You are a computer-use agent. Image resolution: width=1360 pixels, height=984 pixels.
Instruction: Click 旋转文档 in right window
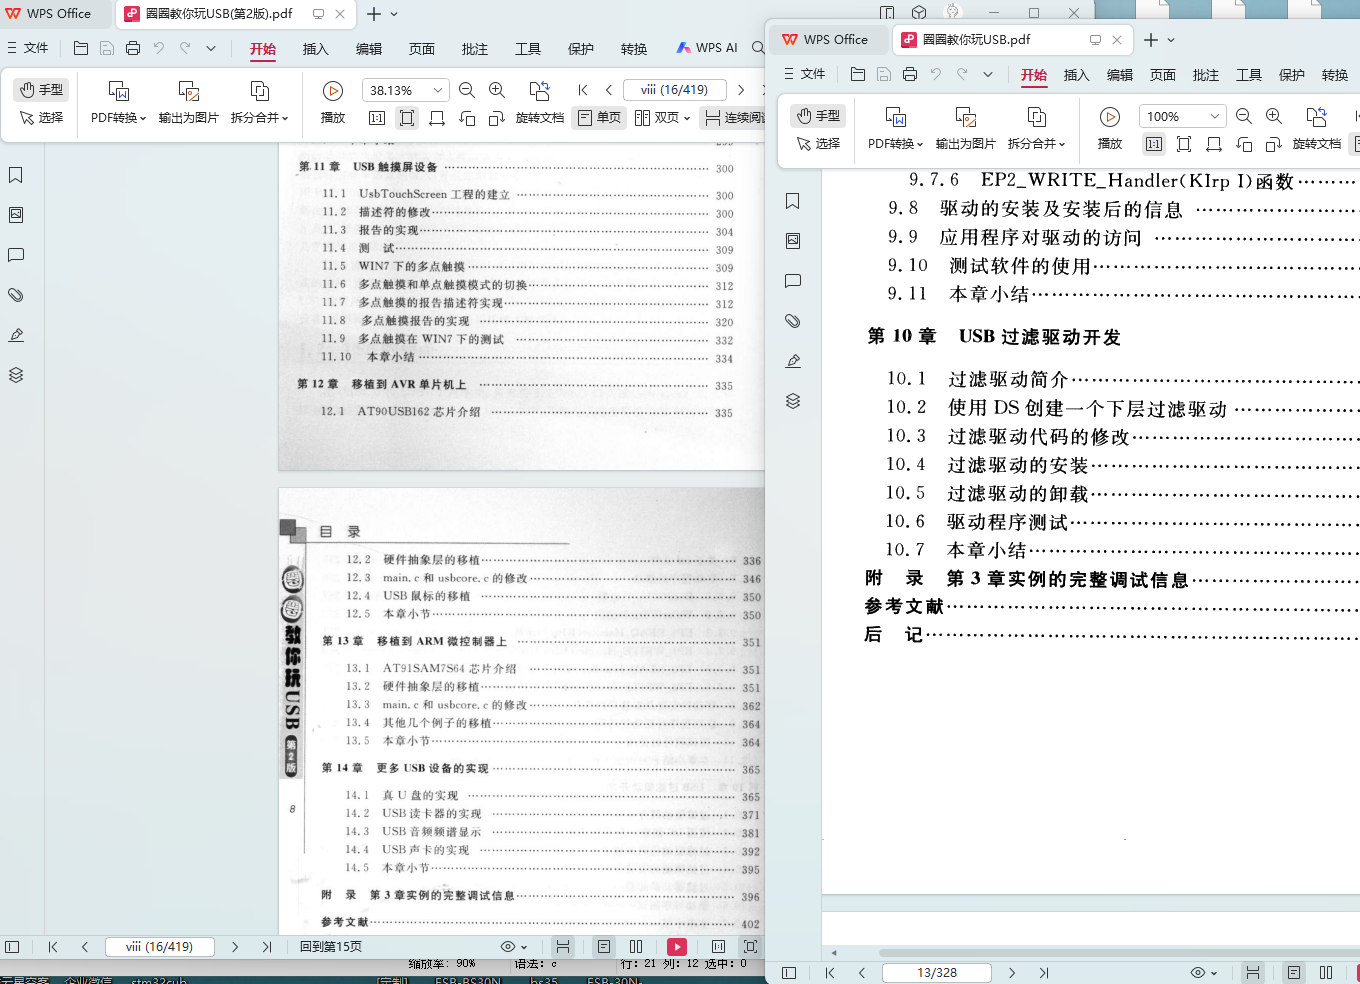1317,143
